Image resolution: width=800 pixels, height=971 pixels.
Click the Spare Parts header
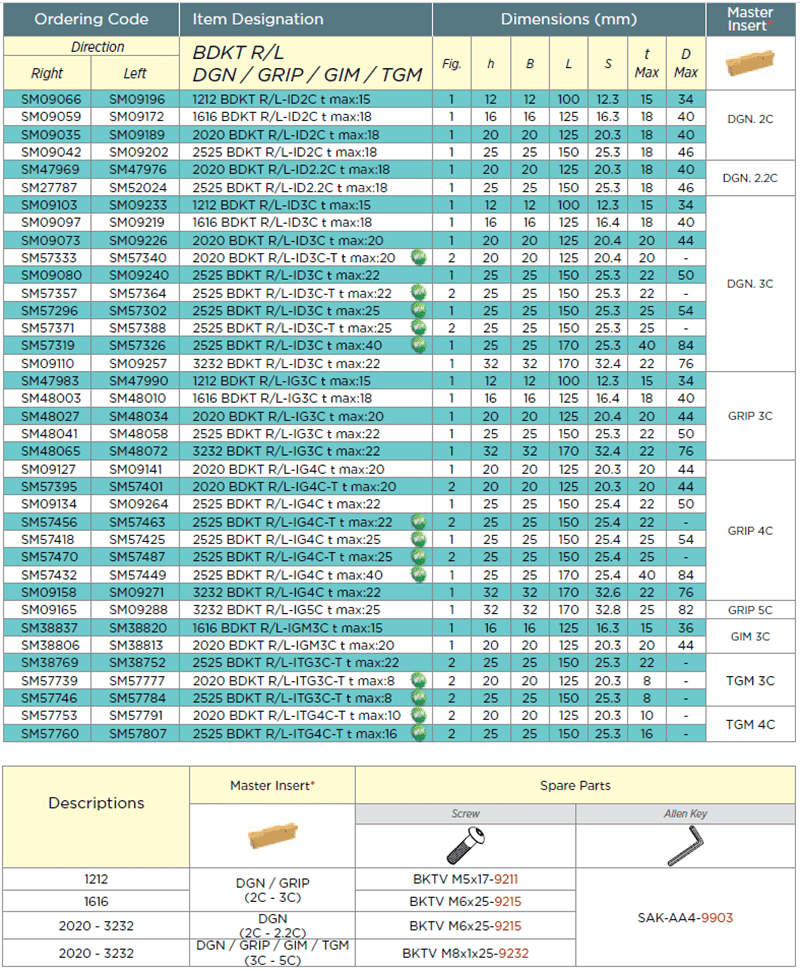[x=575, y=786]
